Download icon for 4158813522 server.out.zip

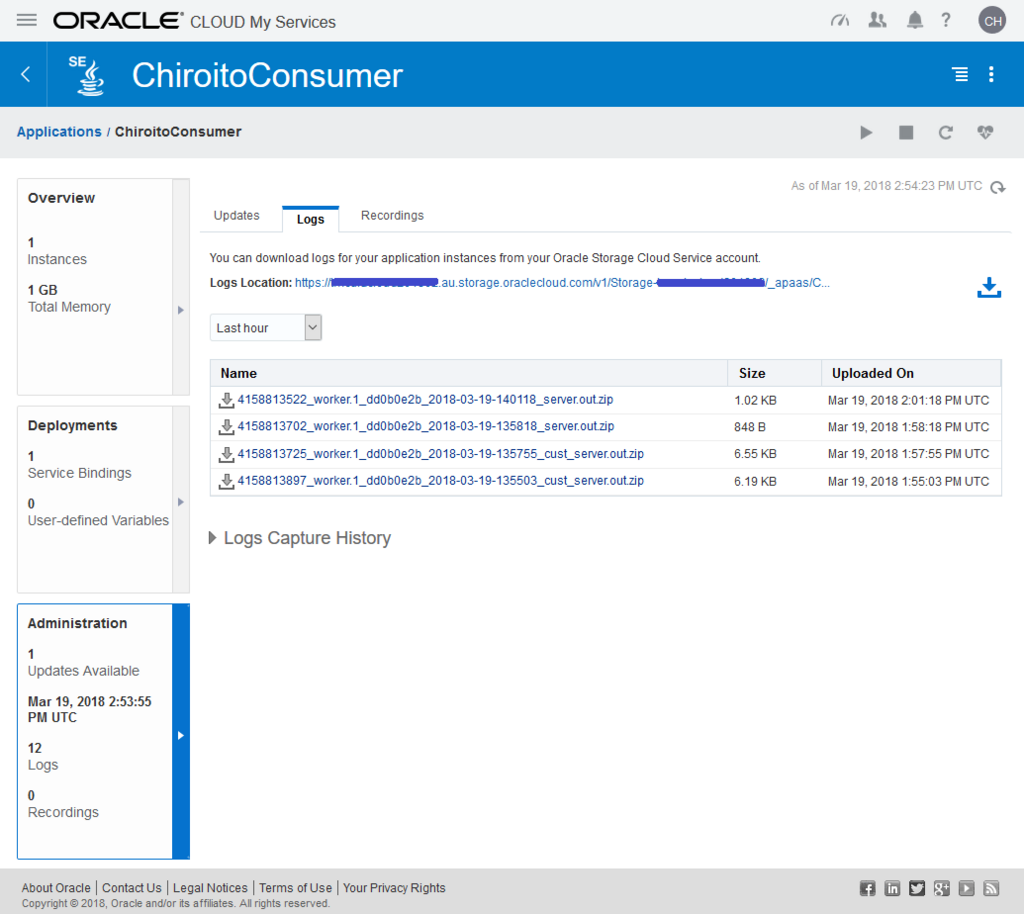(226, 400)
